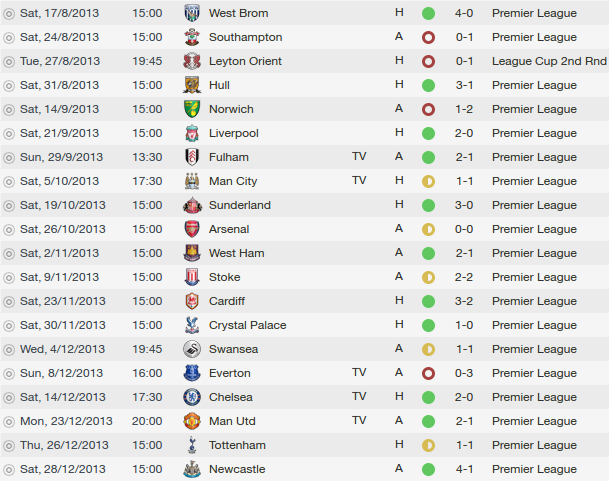
Task: Click the Tottenham cockerel crest
Action: click(x=192, y=445)
